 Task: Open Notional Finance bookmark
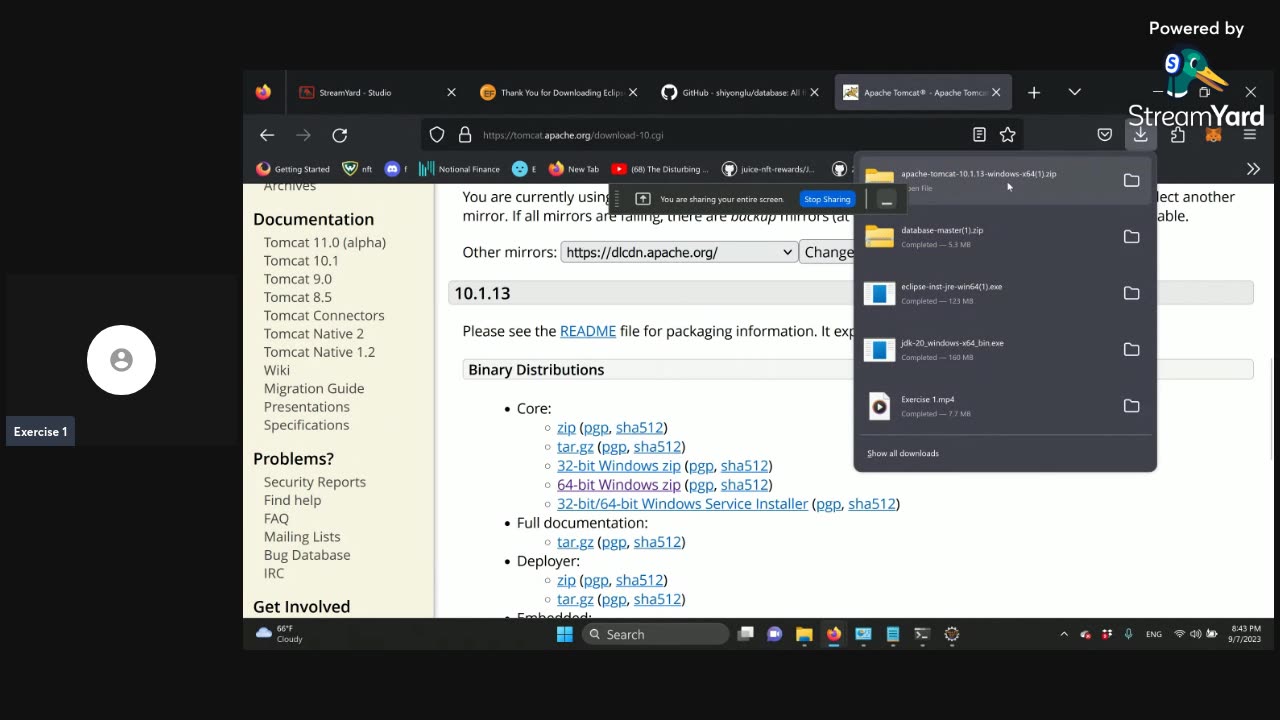459,169
